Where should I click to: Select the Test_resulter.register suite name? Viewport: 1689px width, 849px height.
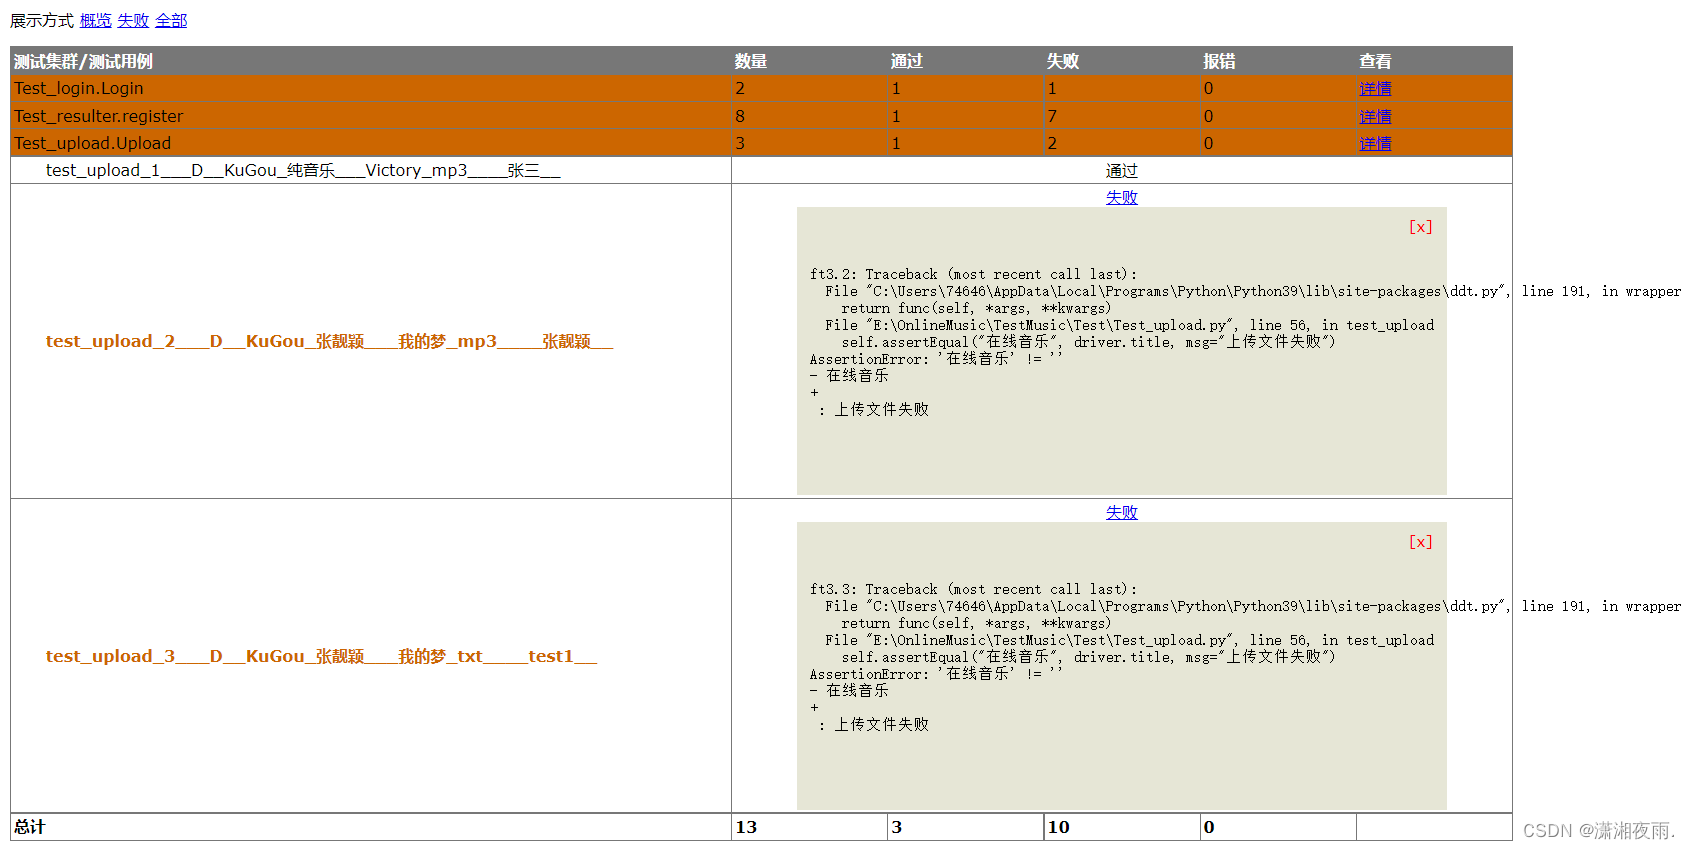pyautogui.click(x=99, y=116)
